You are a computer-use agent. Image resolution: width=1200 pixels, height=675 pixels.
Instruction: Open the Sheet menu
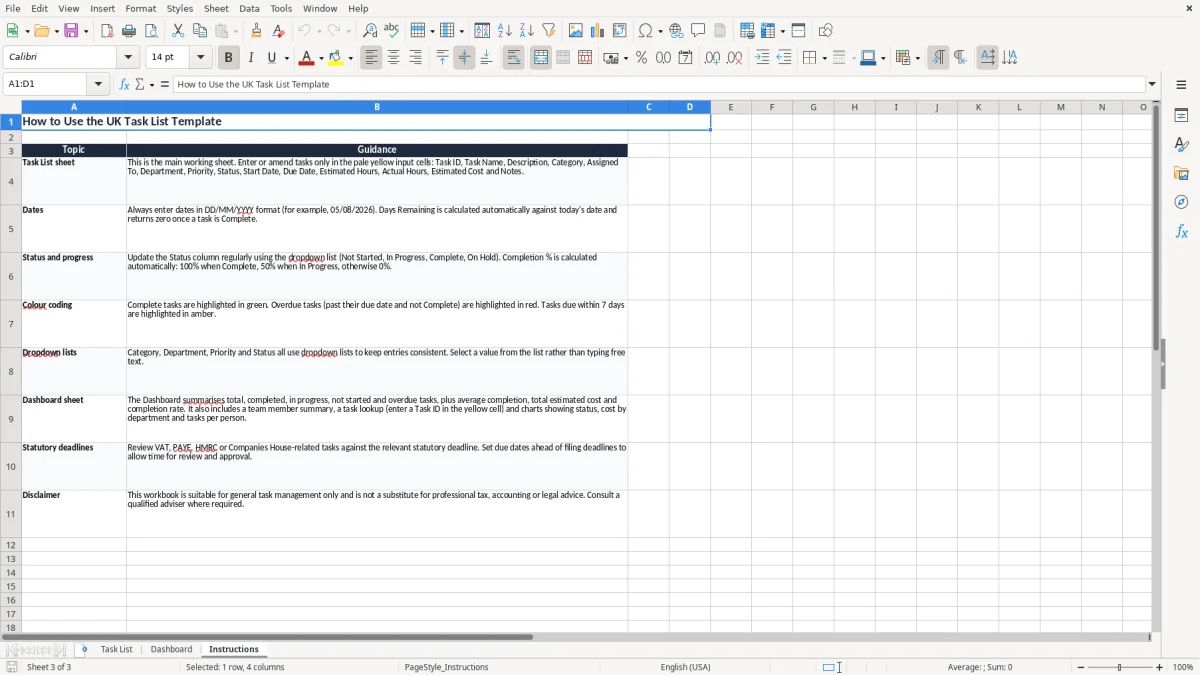point(216,8)
